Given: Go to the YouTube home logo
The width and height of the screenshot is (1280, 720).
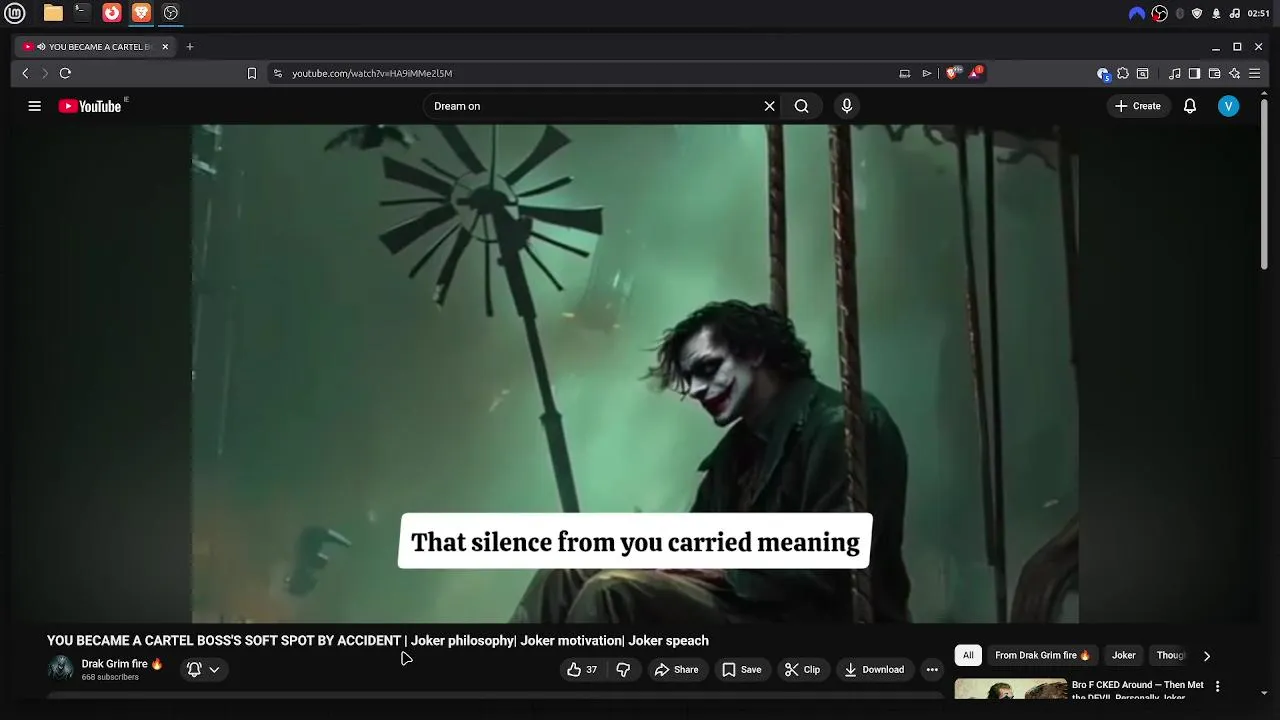Looking at the screenshot, I should coord(90,106).
